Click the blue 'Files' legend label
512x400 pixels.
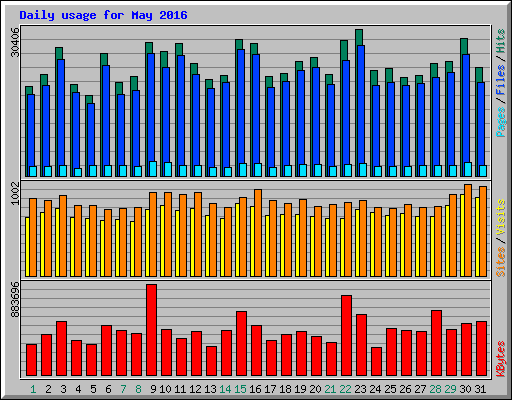(x=500, y=79)
